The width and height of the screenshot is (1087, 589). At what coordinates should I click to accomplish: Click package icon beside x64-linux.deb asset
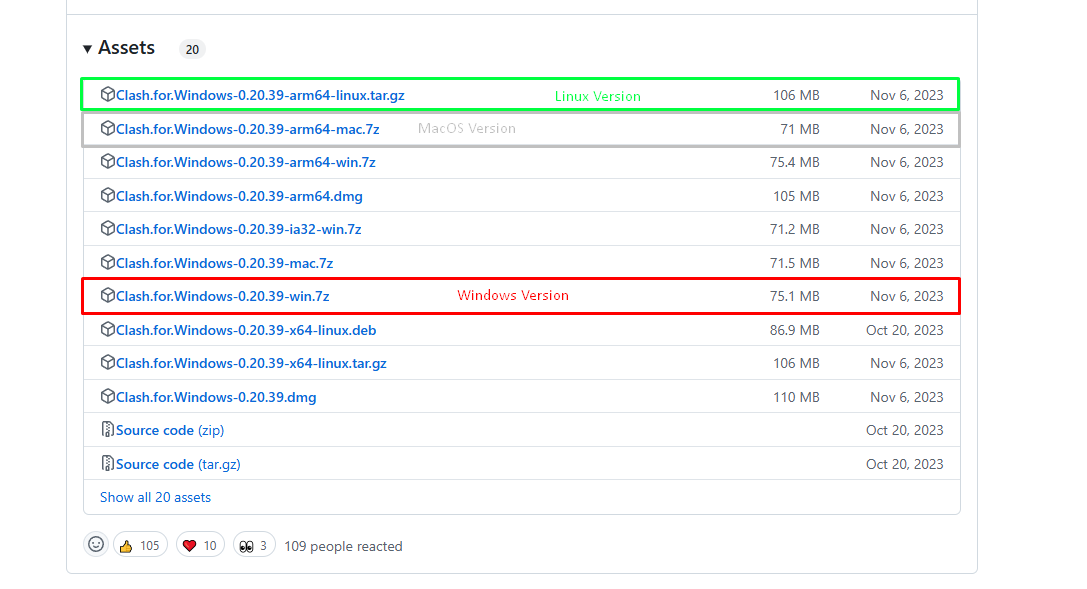pos(108,330)
